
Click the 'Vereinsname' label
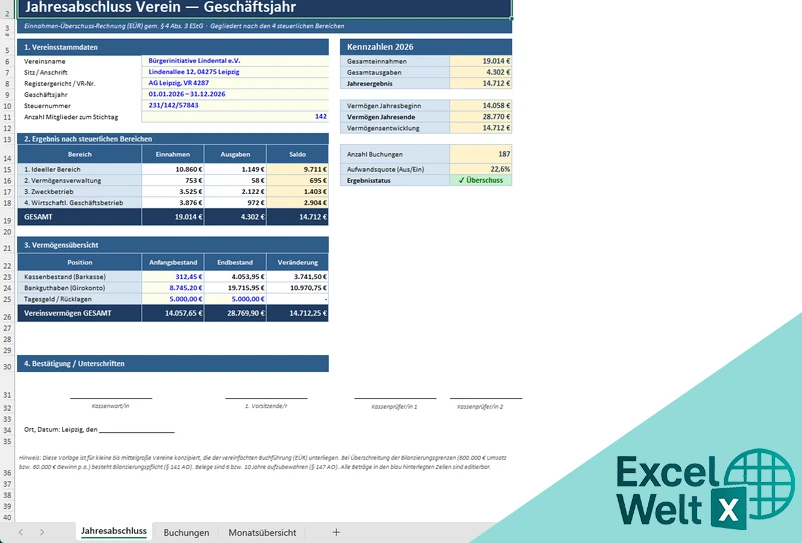click(x=44, y=61)
